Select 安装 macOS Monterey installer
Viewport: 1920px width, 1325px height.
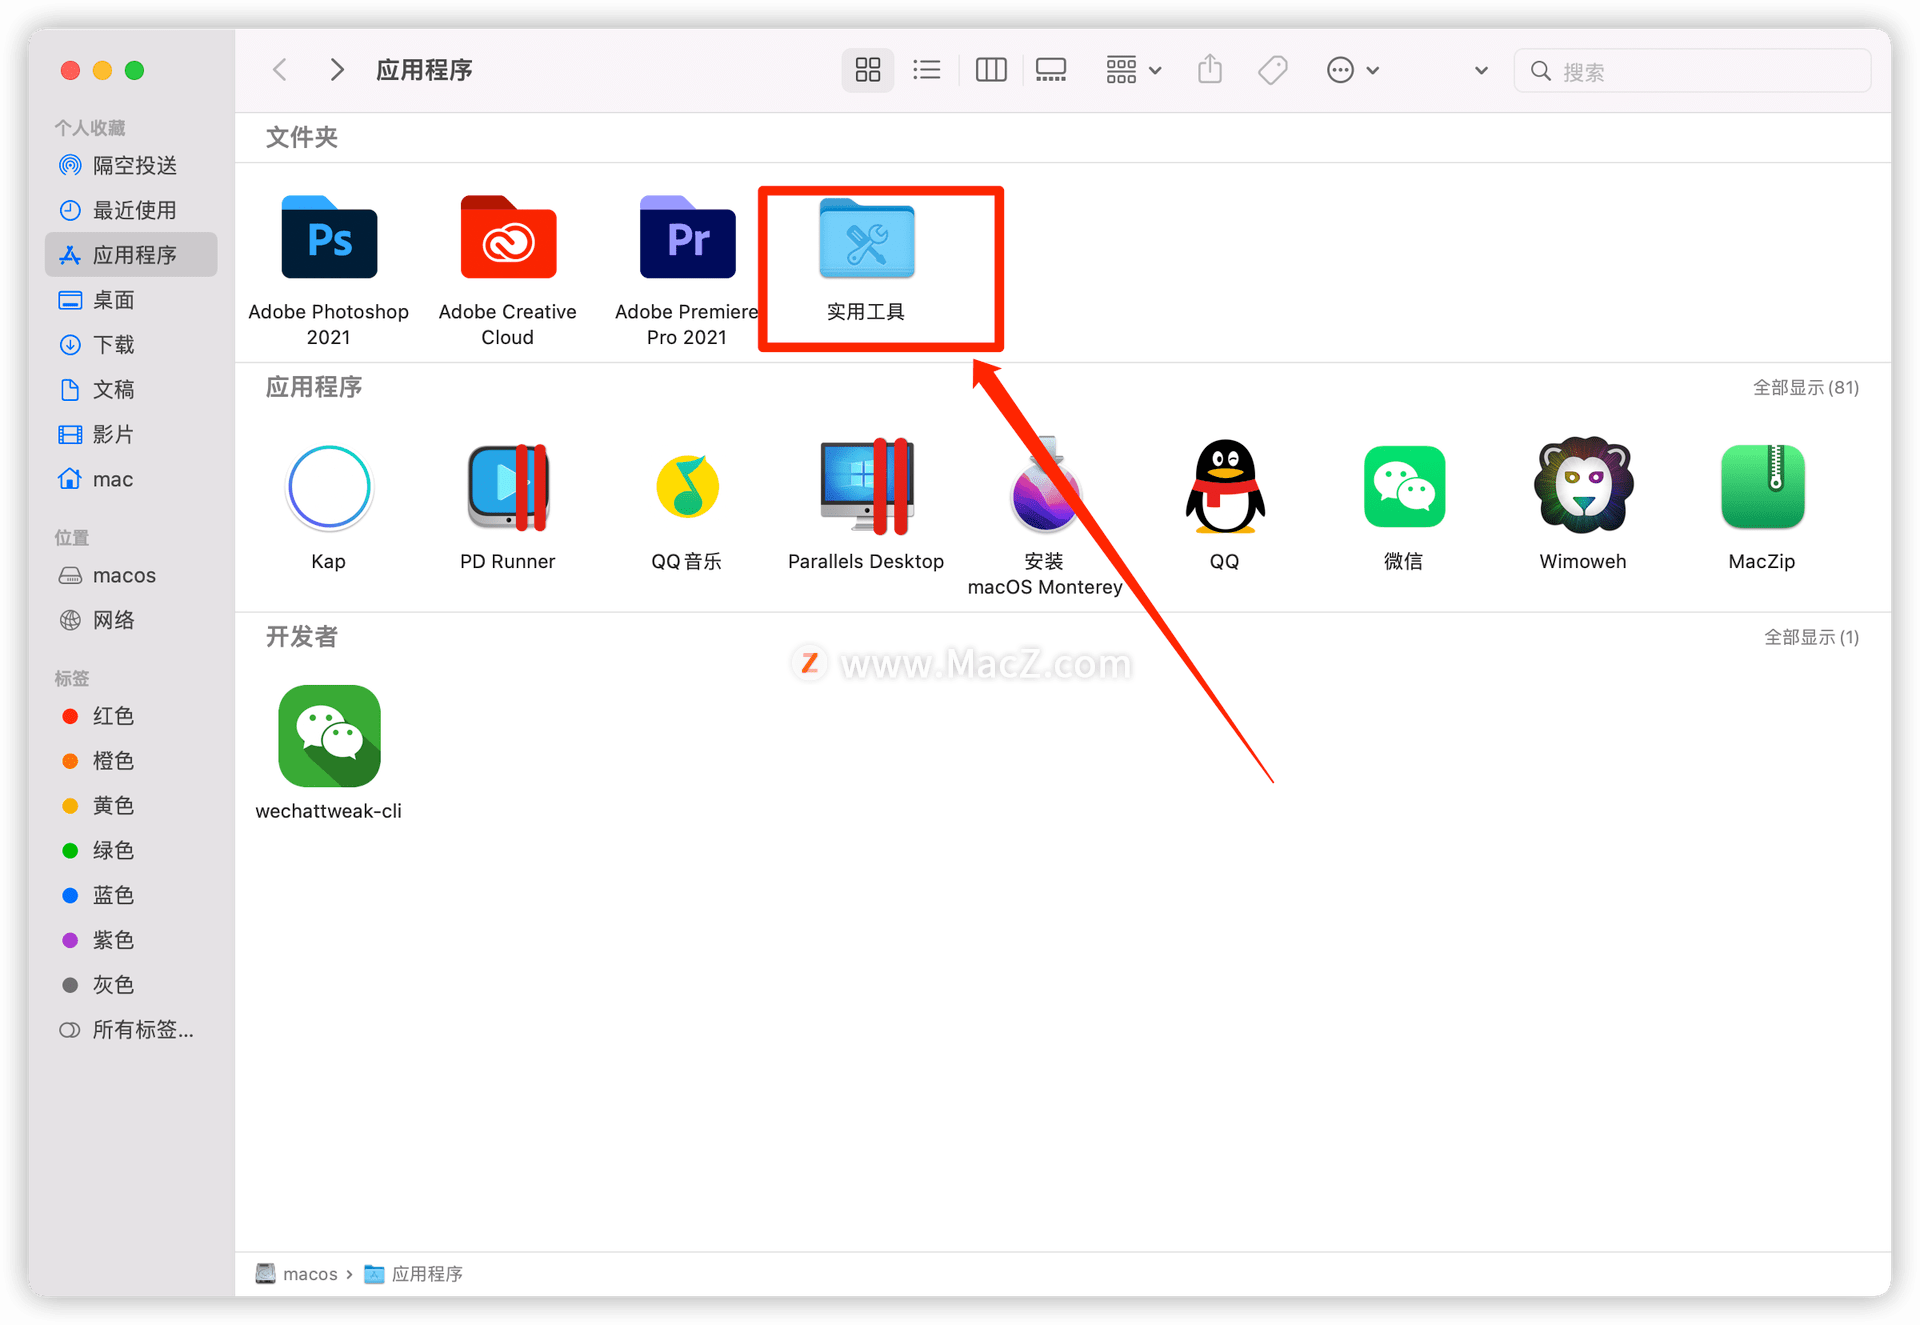1045,487
